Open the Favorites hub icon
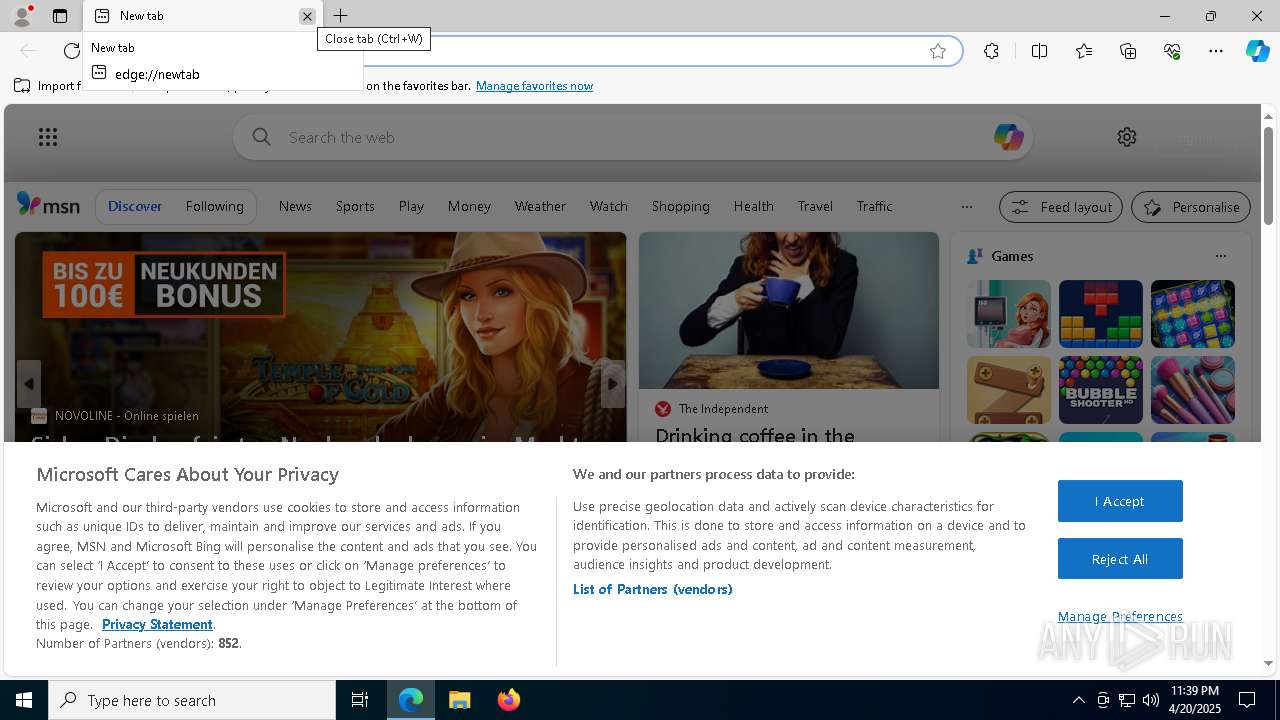 [x=1084, y=51]
